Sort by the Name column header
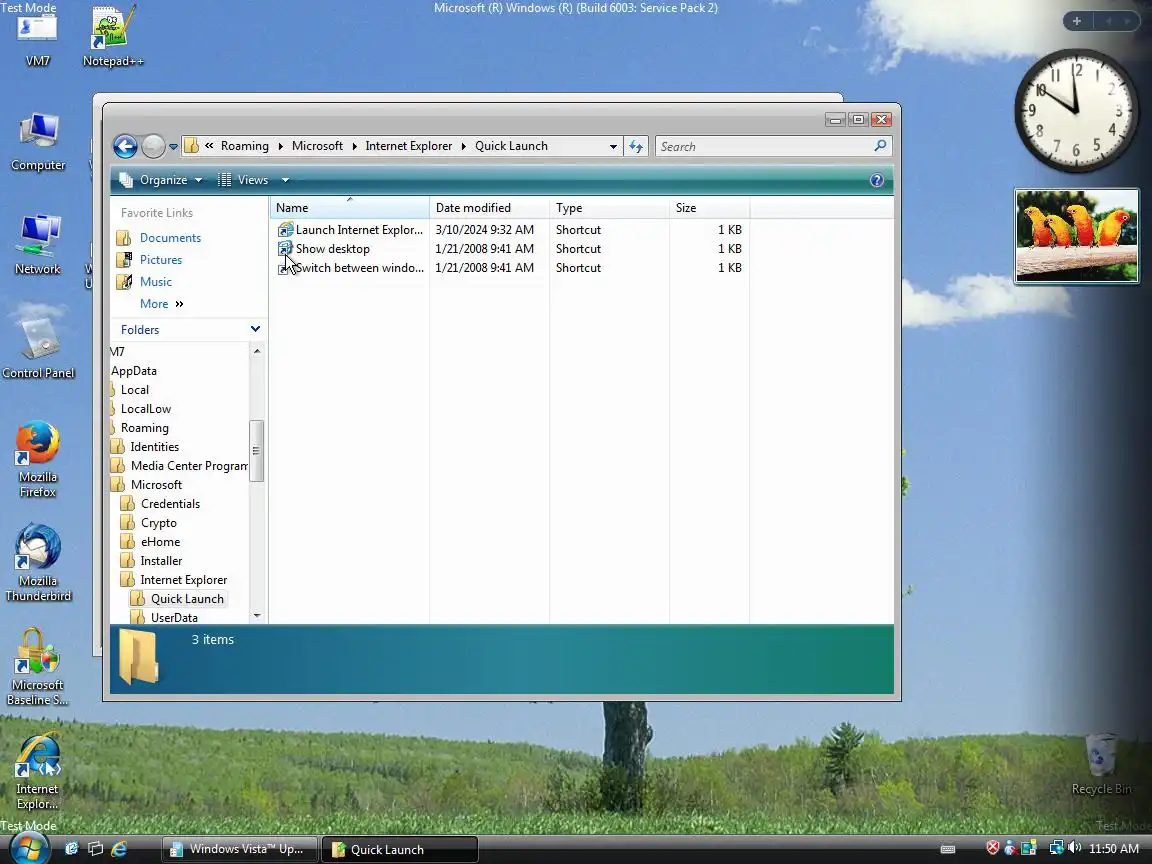1152x864 pixels. [350, 208]
